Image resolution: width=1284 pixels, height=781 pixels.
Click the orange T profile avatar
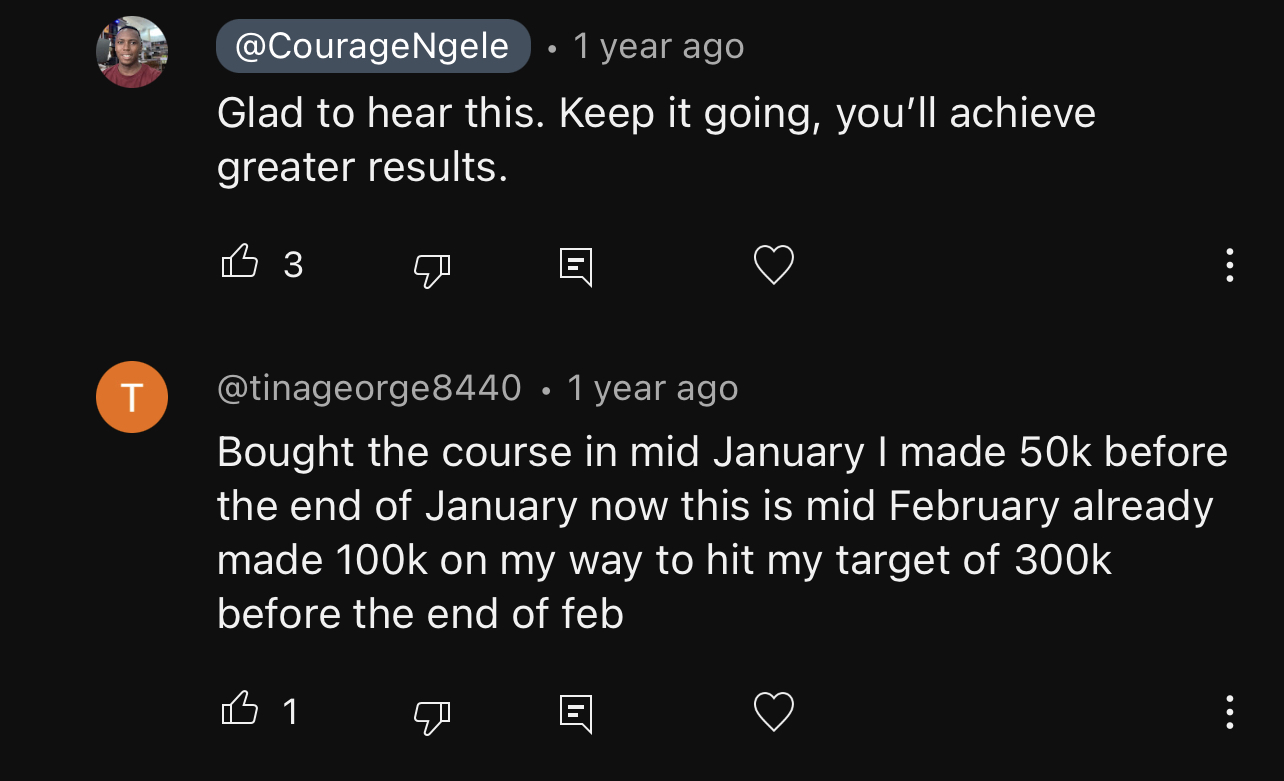(131, 397)
